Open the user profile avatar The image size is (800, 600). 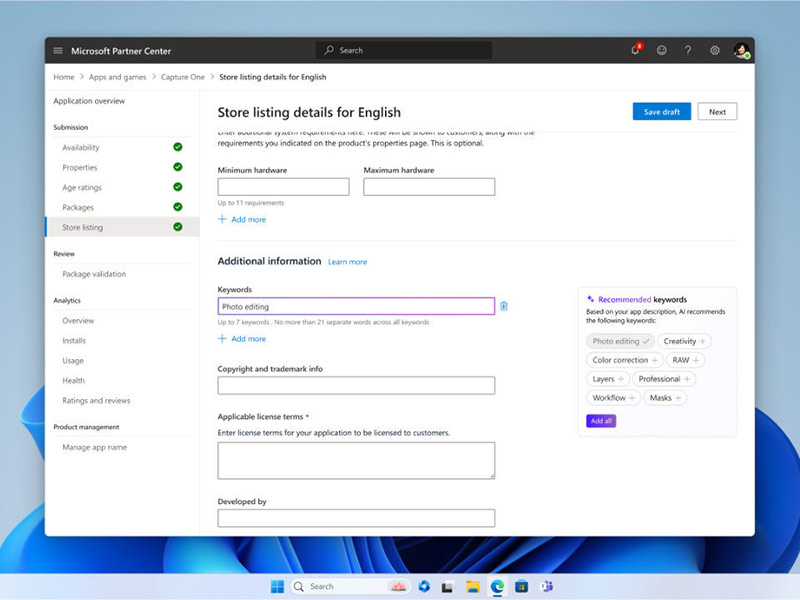click(741, 50)
